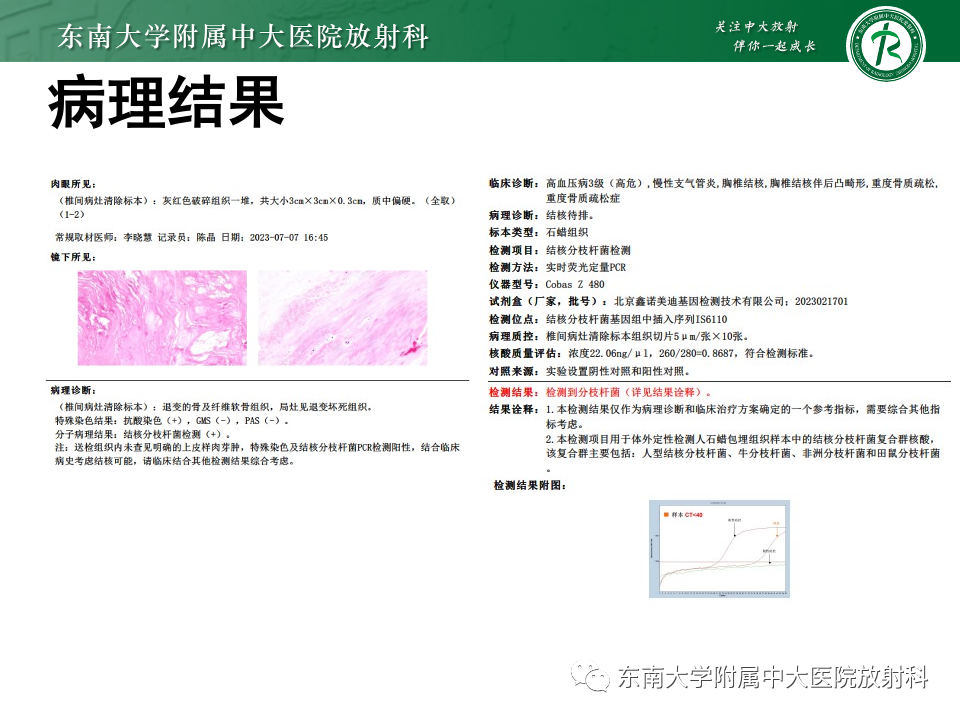Click the '(1-2)' specimen note
This screenshot has width=960, height=720.
[x=72, y=214]
